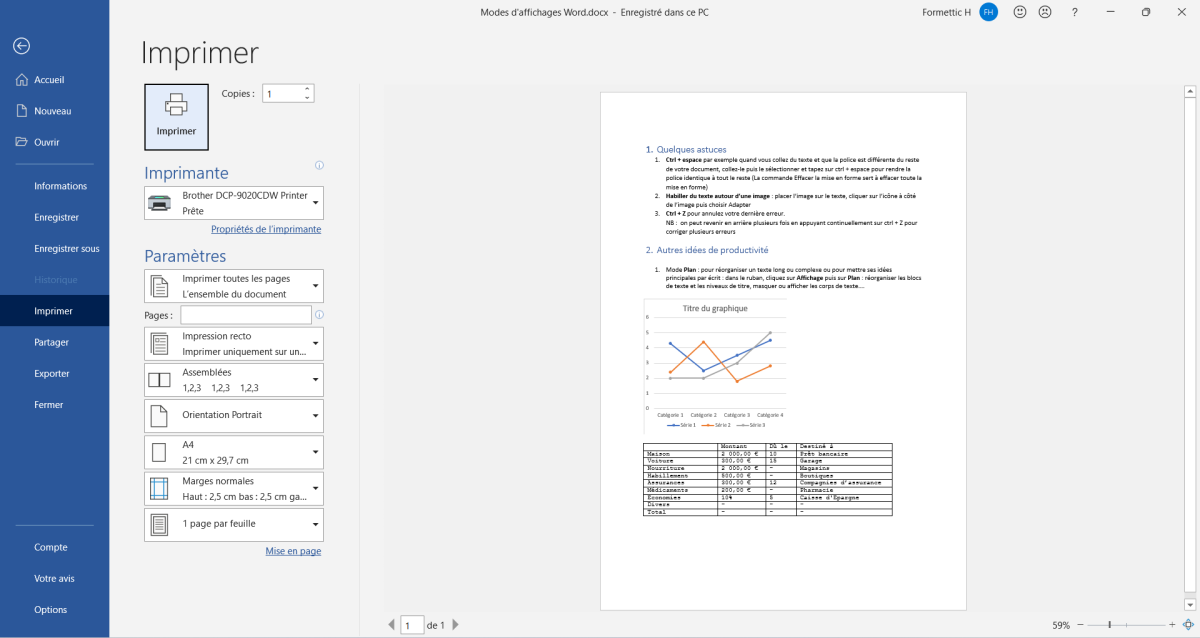Click the Pages field info icon
Viewport: 1200px width, 638px height.
tap(319, 315)
